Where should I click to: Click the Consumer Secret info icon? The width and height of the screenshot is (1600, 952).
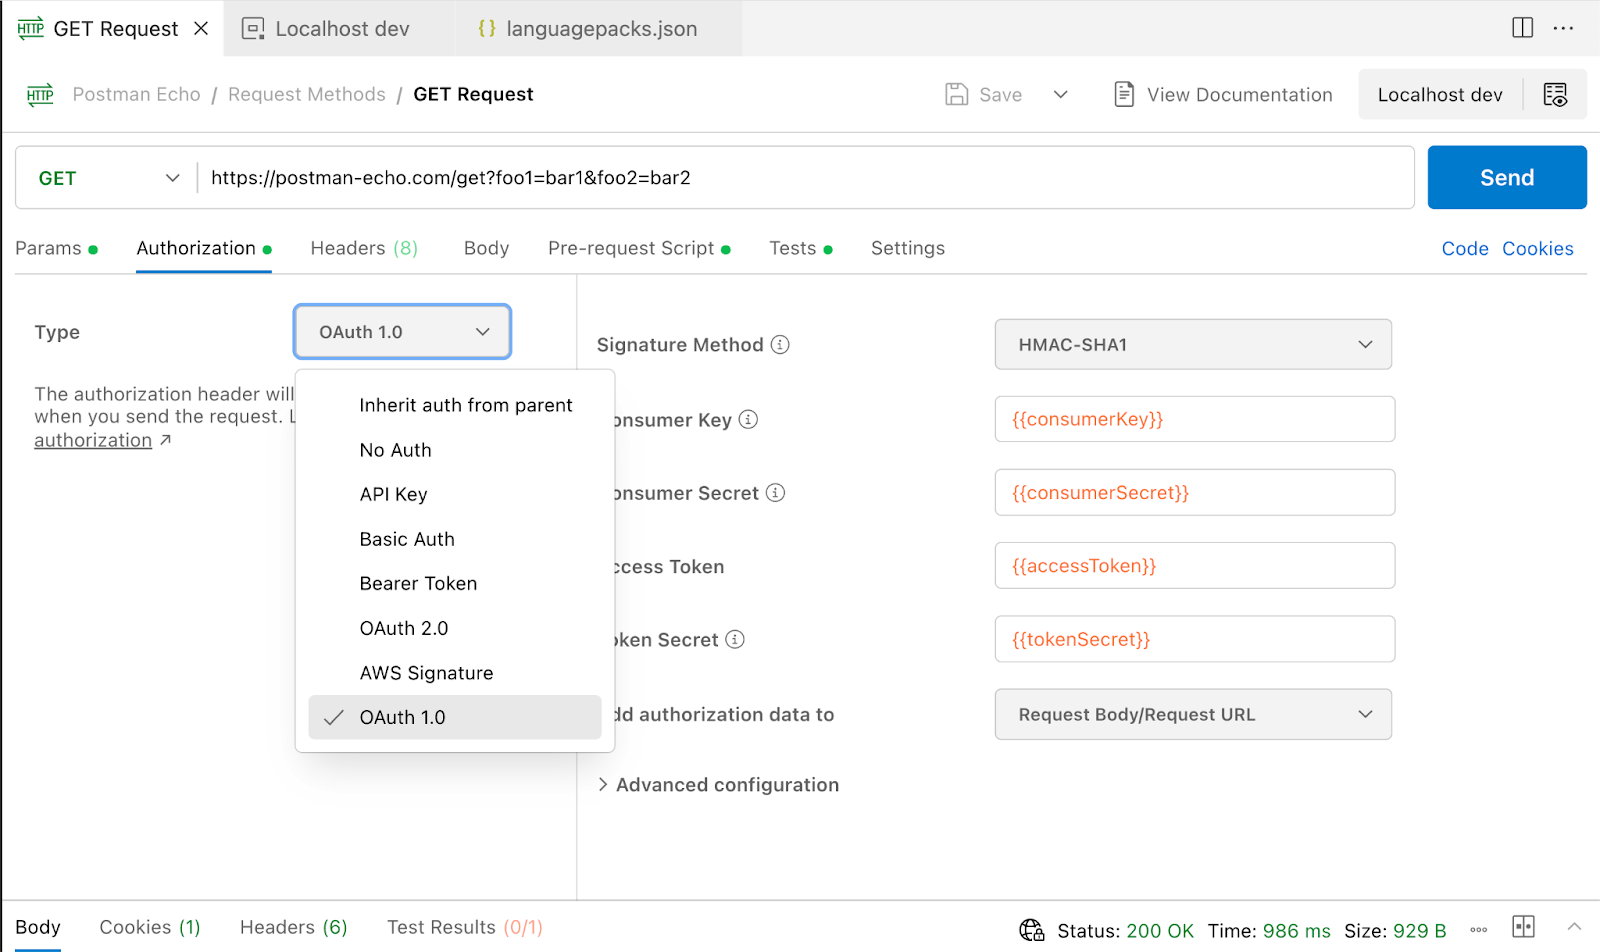pyautogui.click(x=775, y=492)
